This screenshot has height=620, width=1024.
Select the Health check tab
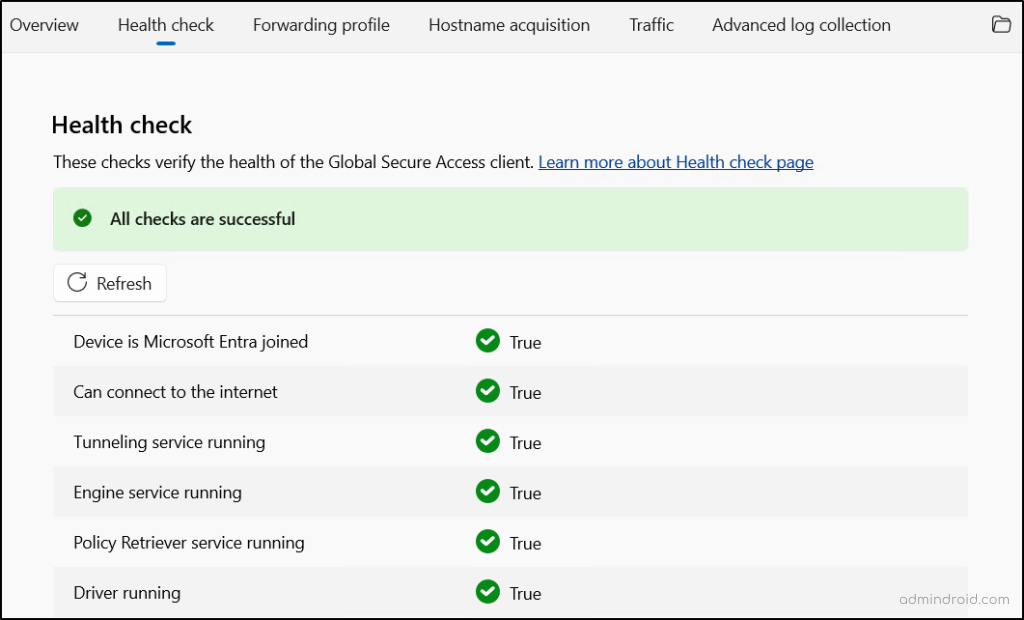(x=166, y=25)
